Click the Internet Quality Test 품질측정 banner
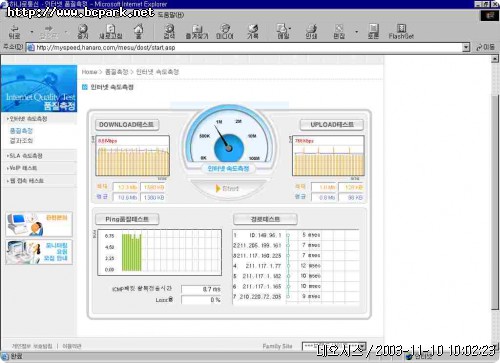The image size is (500, 363). point(39,89)
